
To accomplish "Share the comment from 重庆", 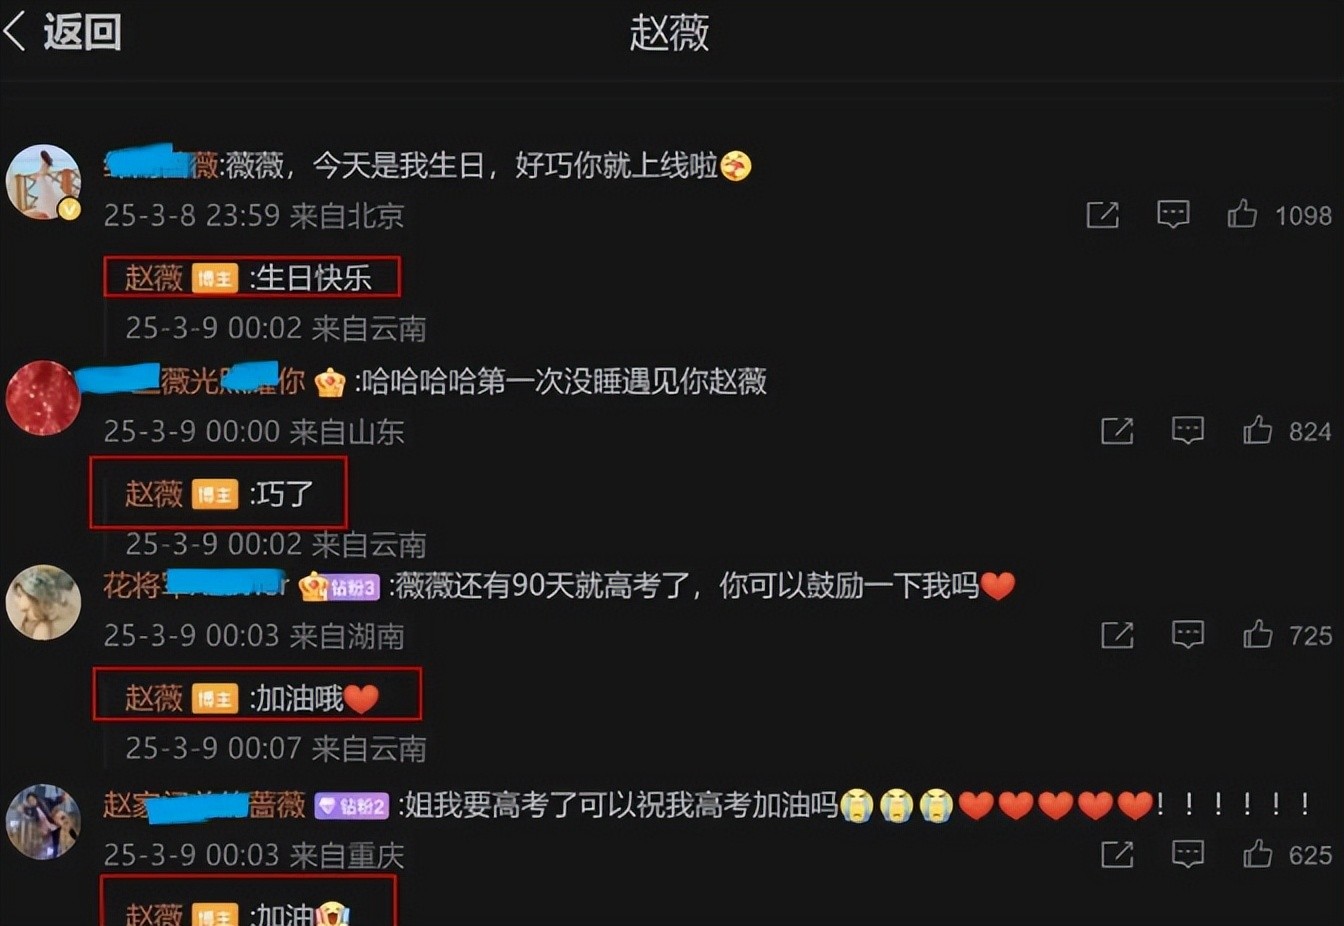I will 1117,854.
